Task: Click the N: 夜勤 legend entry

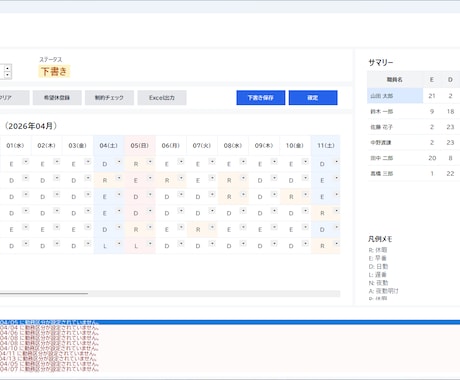Action: point(378,283)
